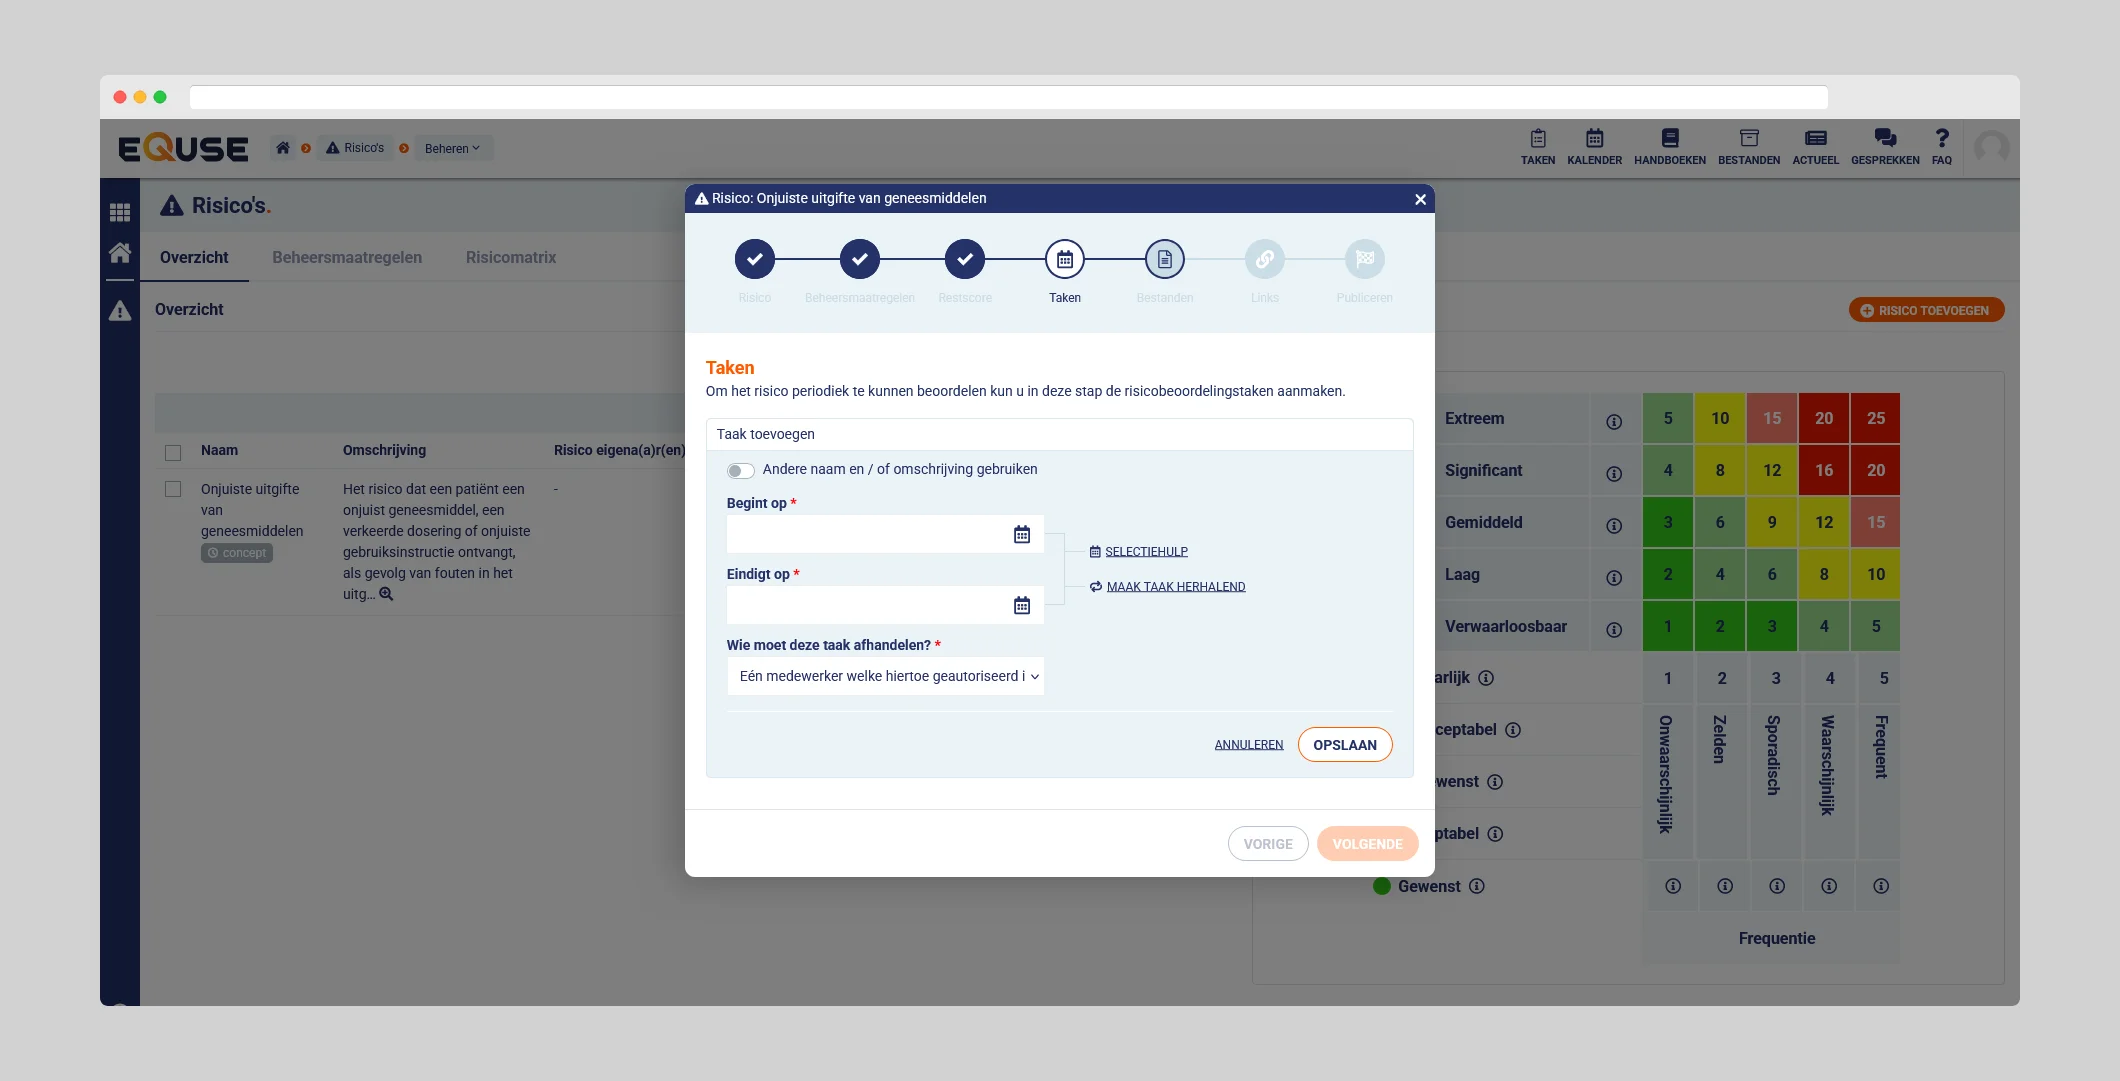Click the Opslaan button

[x=1344, y=745]
